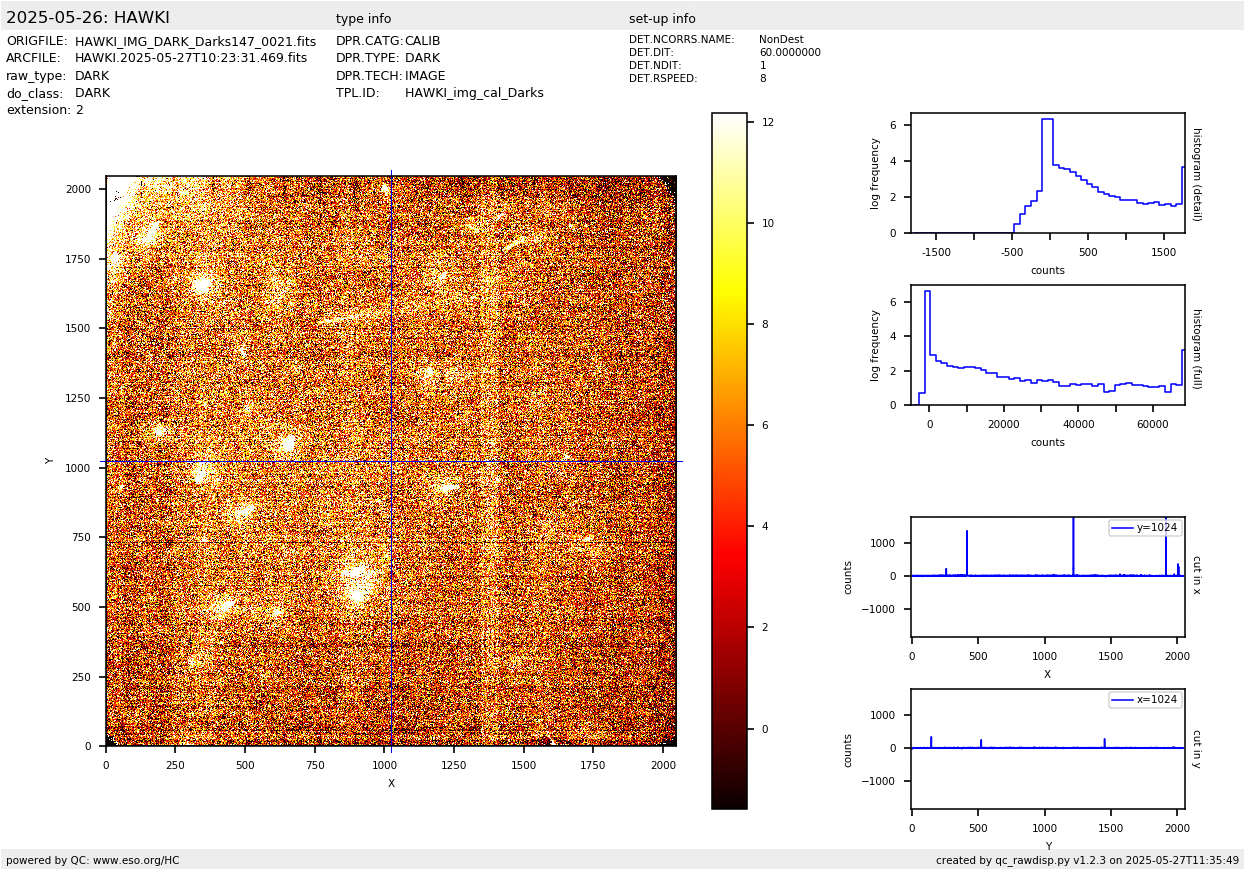Select the type info header

pos(363,19)
